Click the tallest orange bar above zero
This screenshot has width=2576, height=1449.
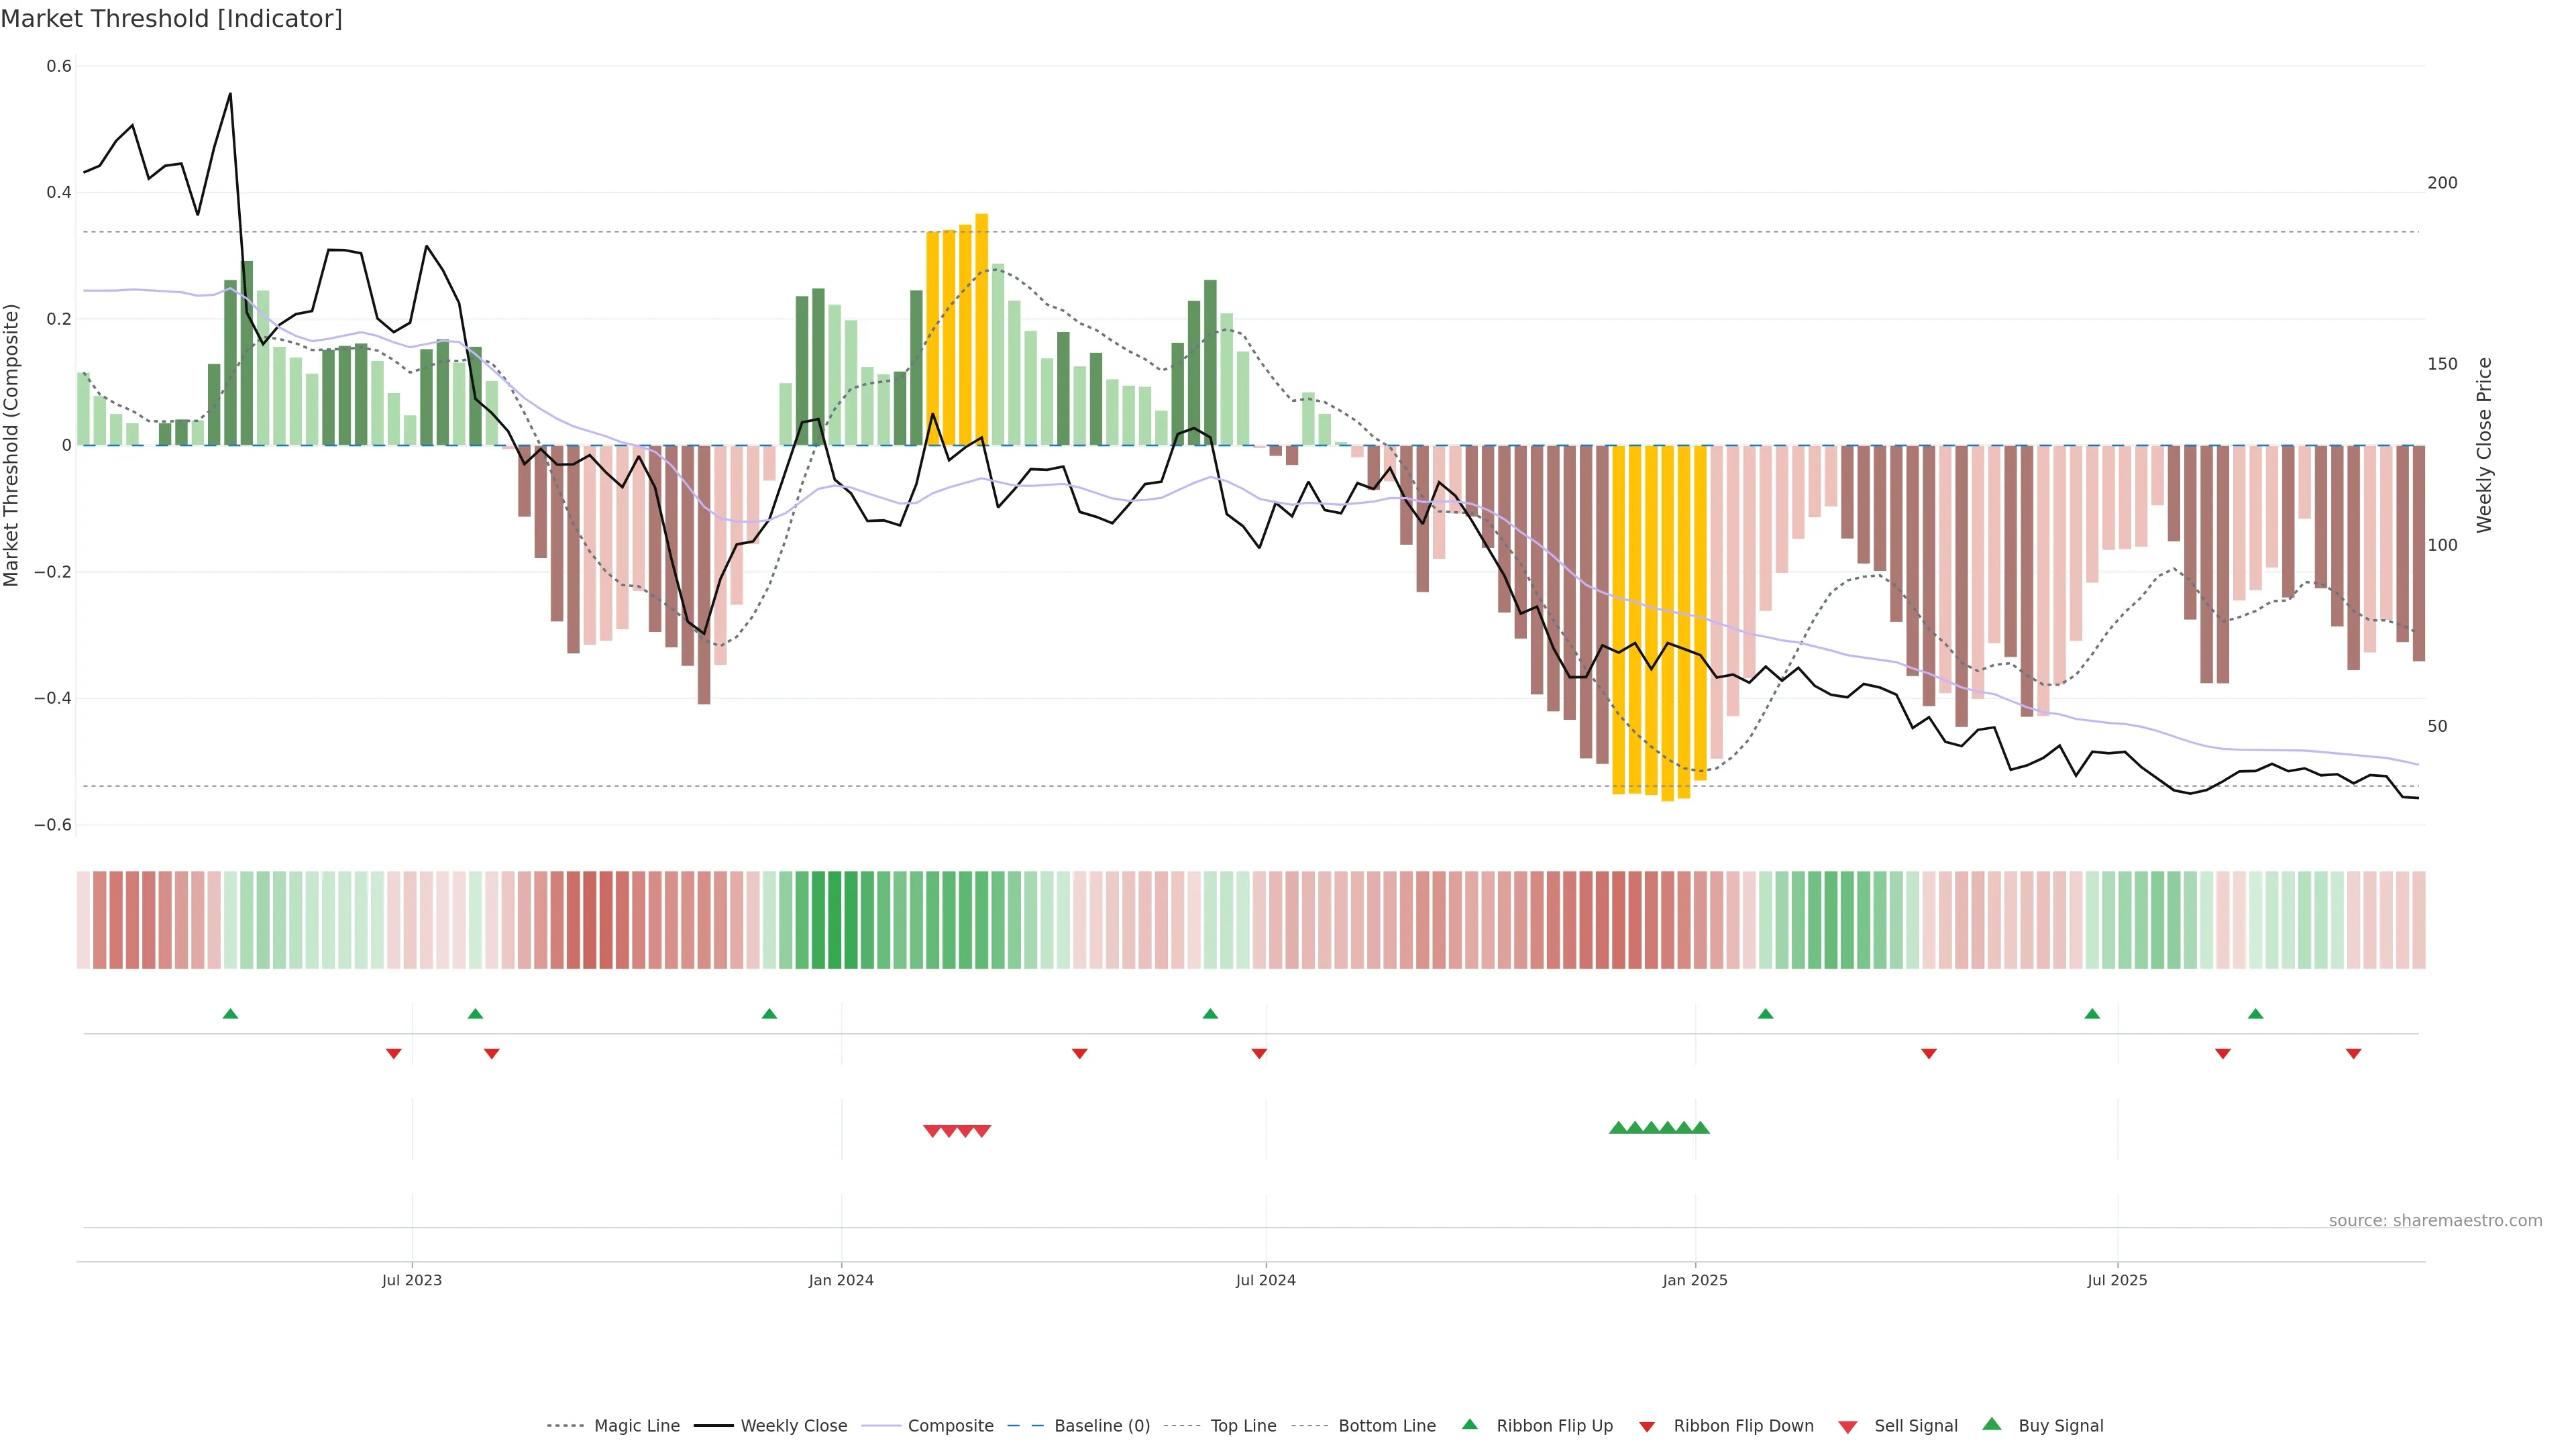982,330
